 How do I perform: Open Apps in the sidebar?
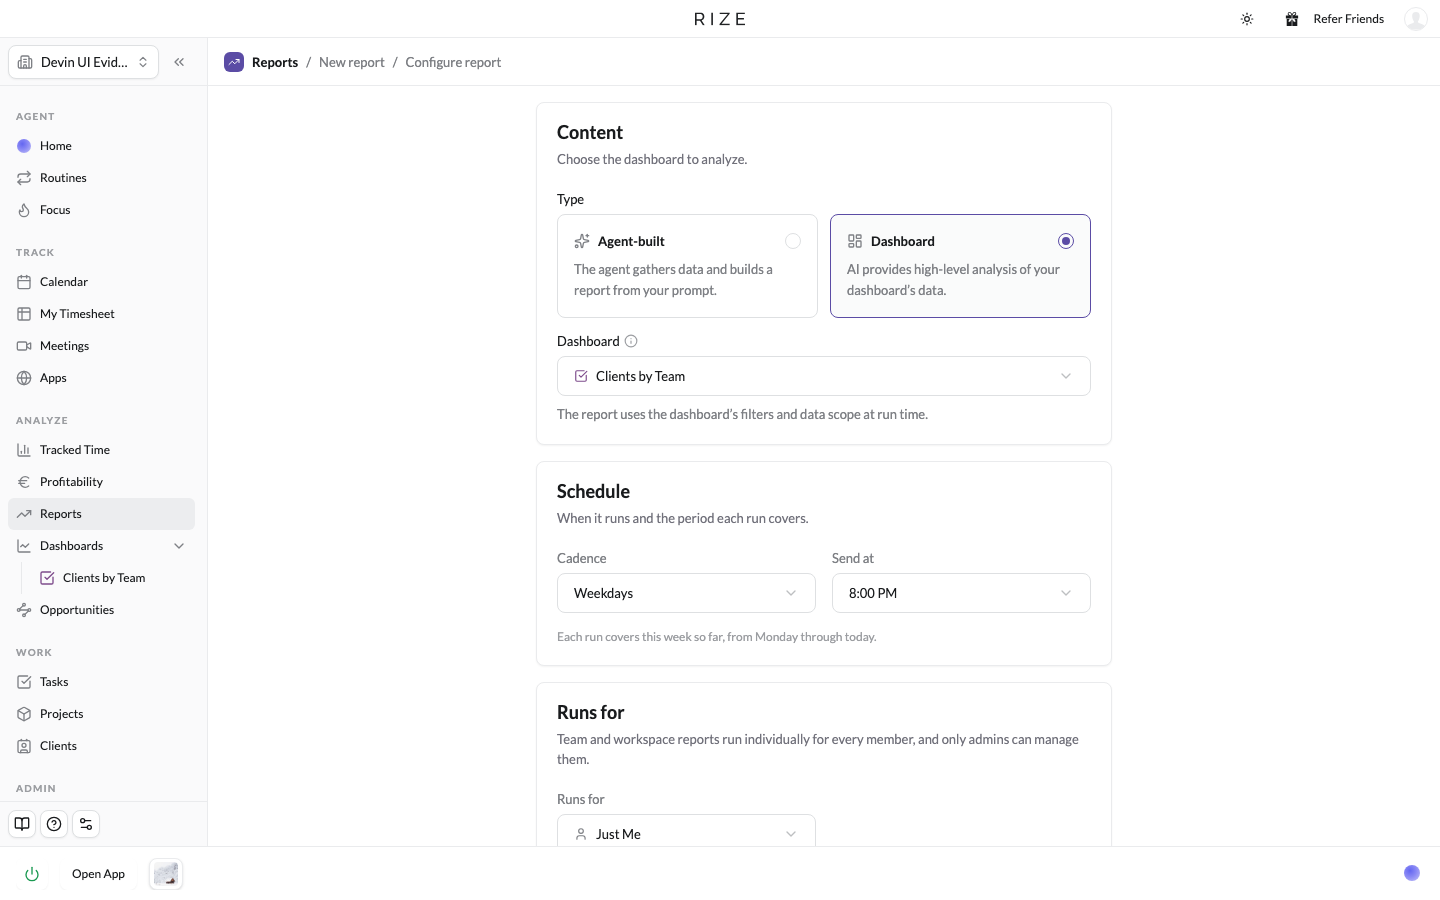(x=101, y=378)
